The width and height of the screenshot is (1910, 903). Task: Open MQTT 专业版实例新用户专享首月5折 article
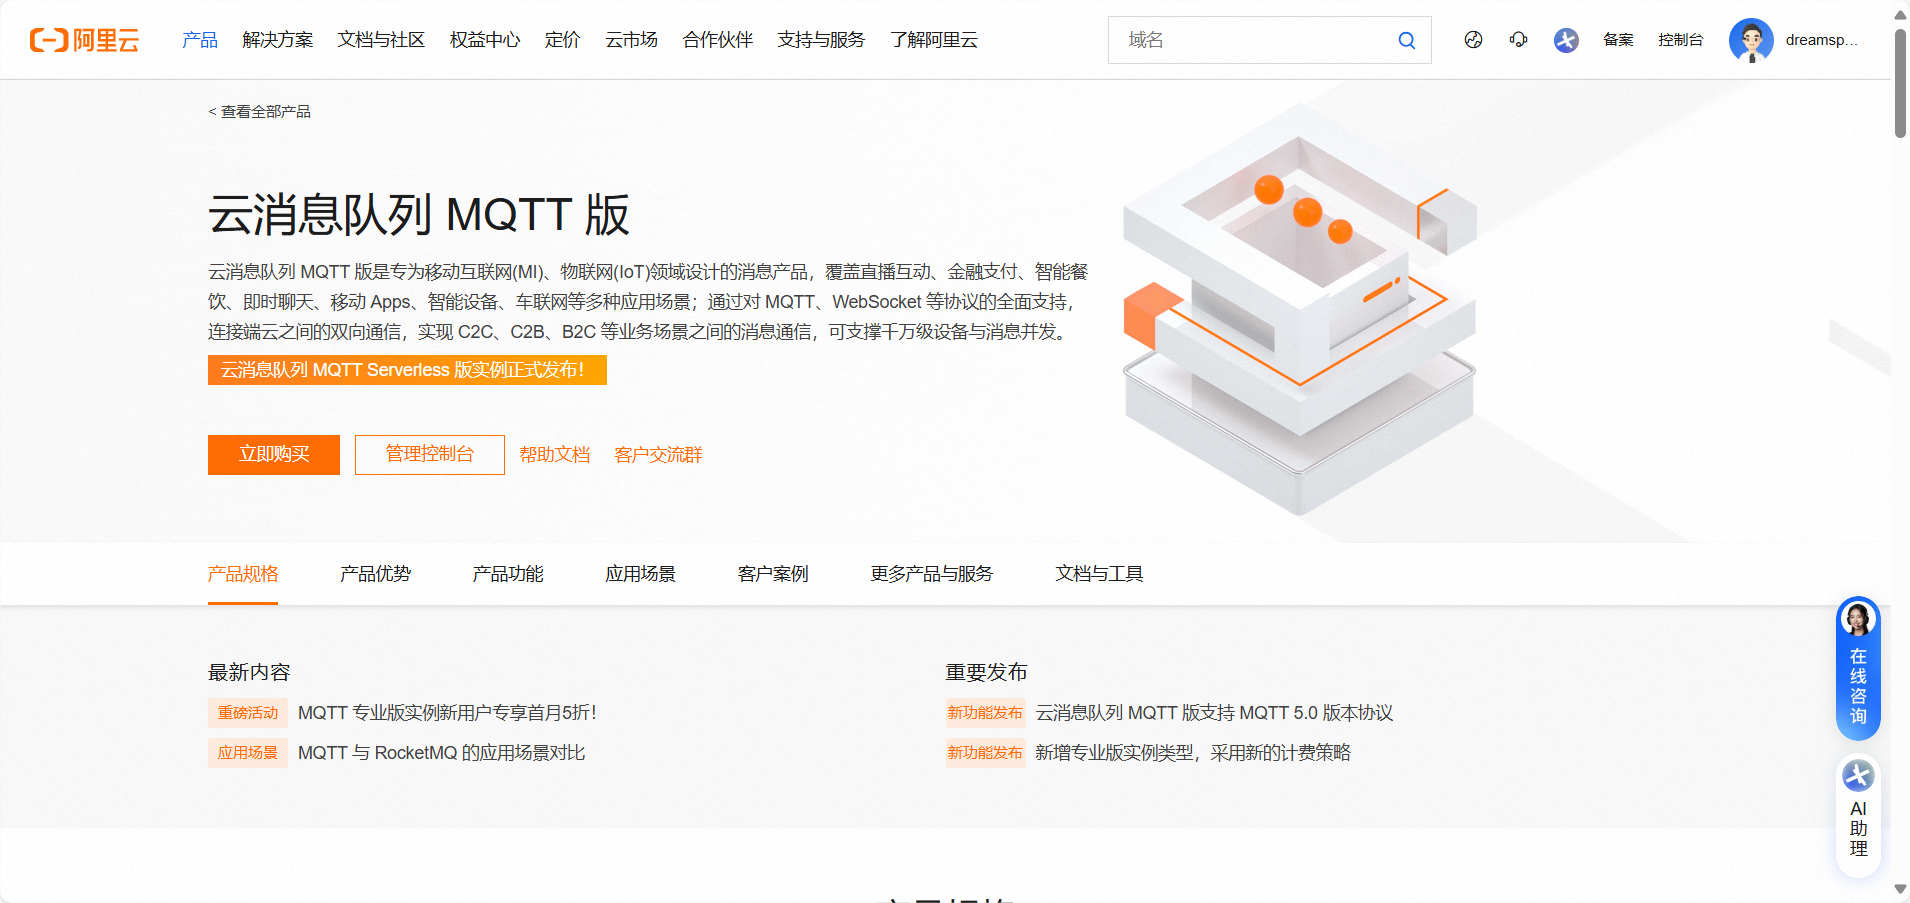447,713
